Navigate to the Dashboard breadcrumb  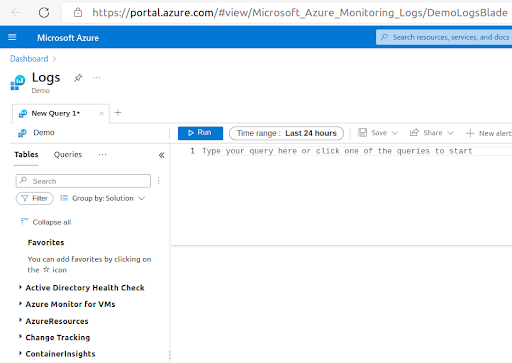[x=29, y=59]
